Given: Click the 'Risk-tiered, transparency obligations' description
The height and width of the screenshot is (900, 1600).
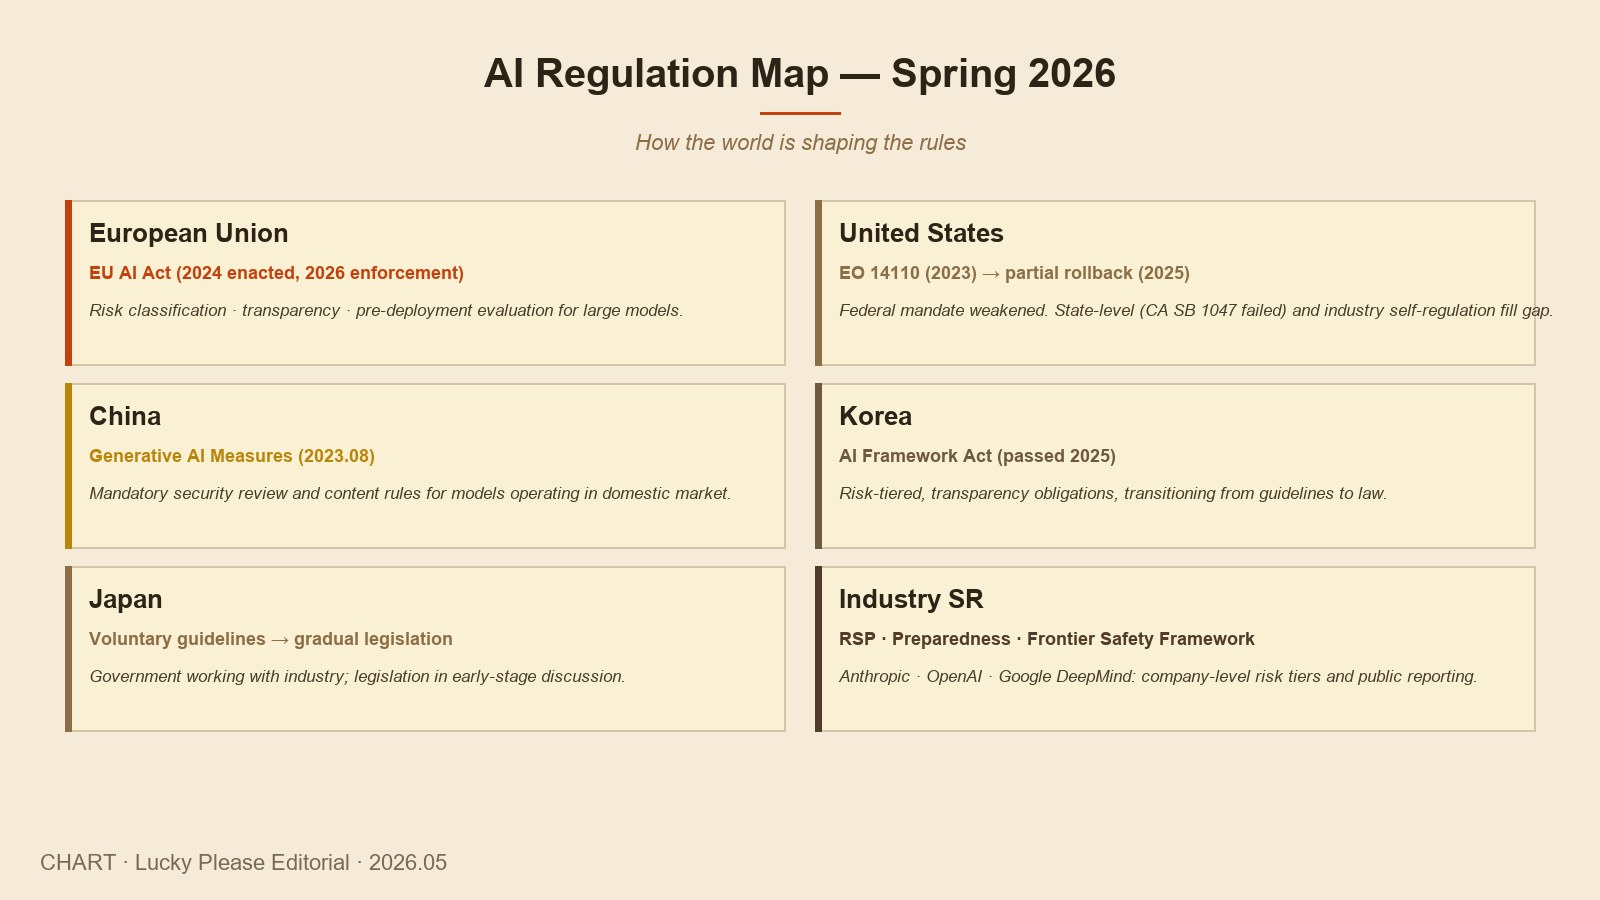Looking at the screenshot, I should click(1113, 494).
